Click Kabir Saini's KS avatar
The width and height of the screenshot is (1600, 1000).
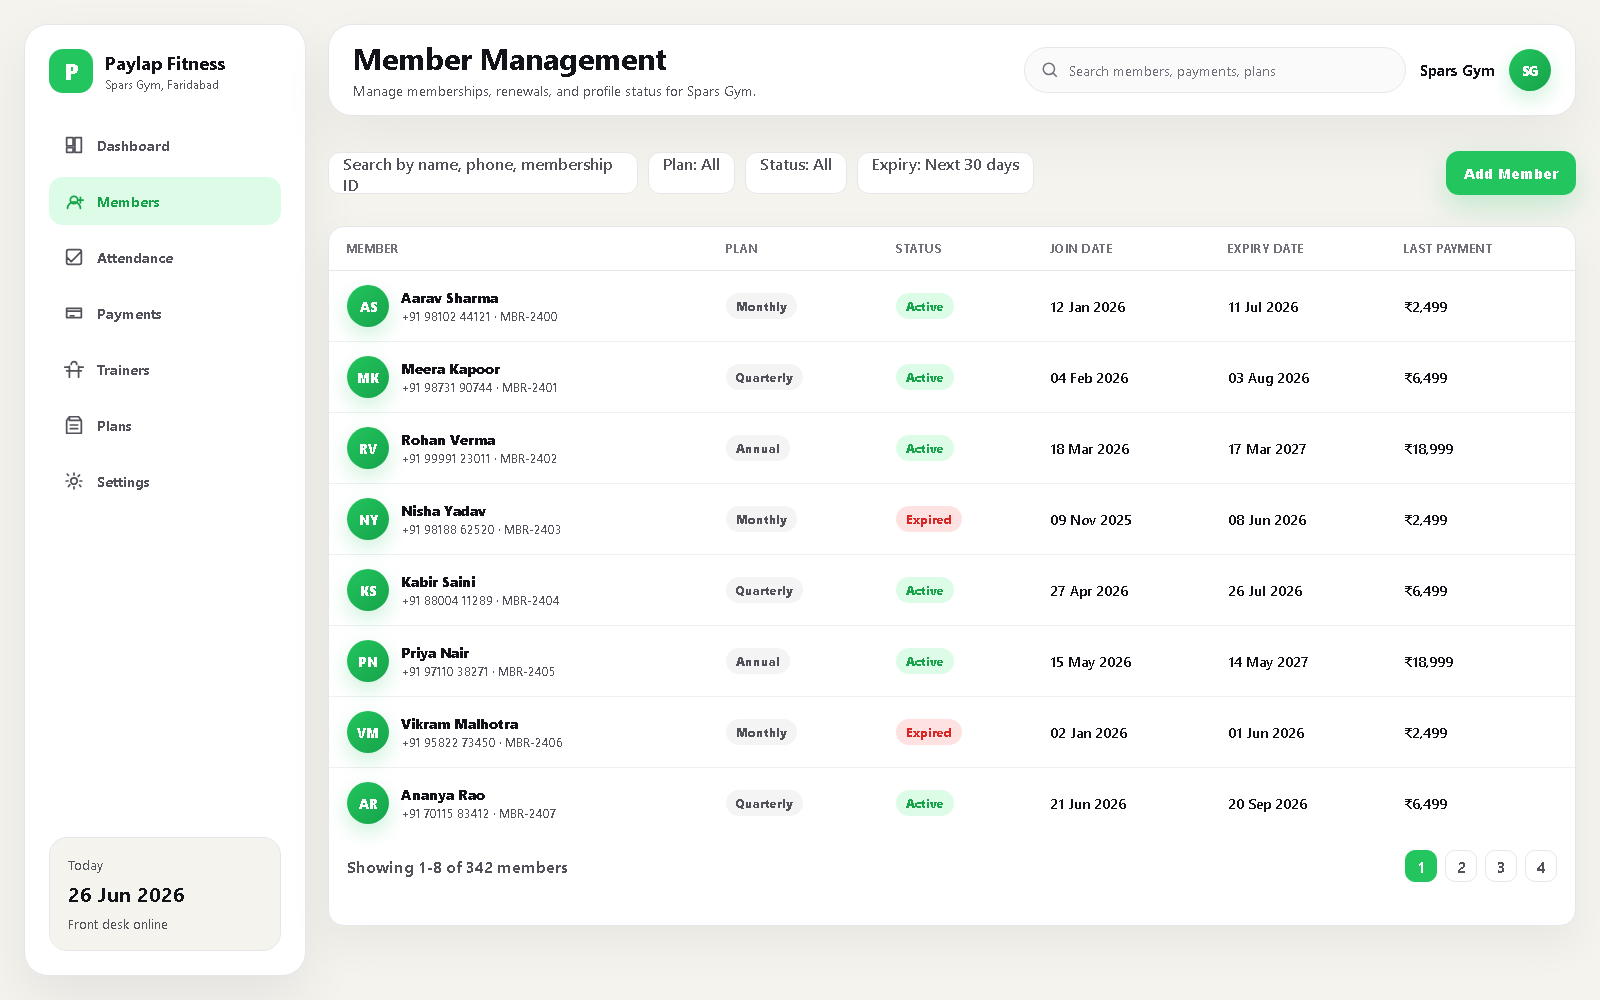click(x=368, y=590)
